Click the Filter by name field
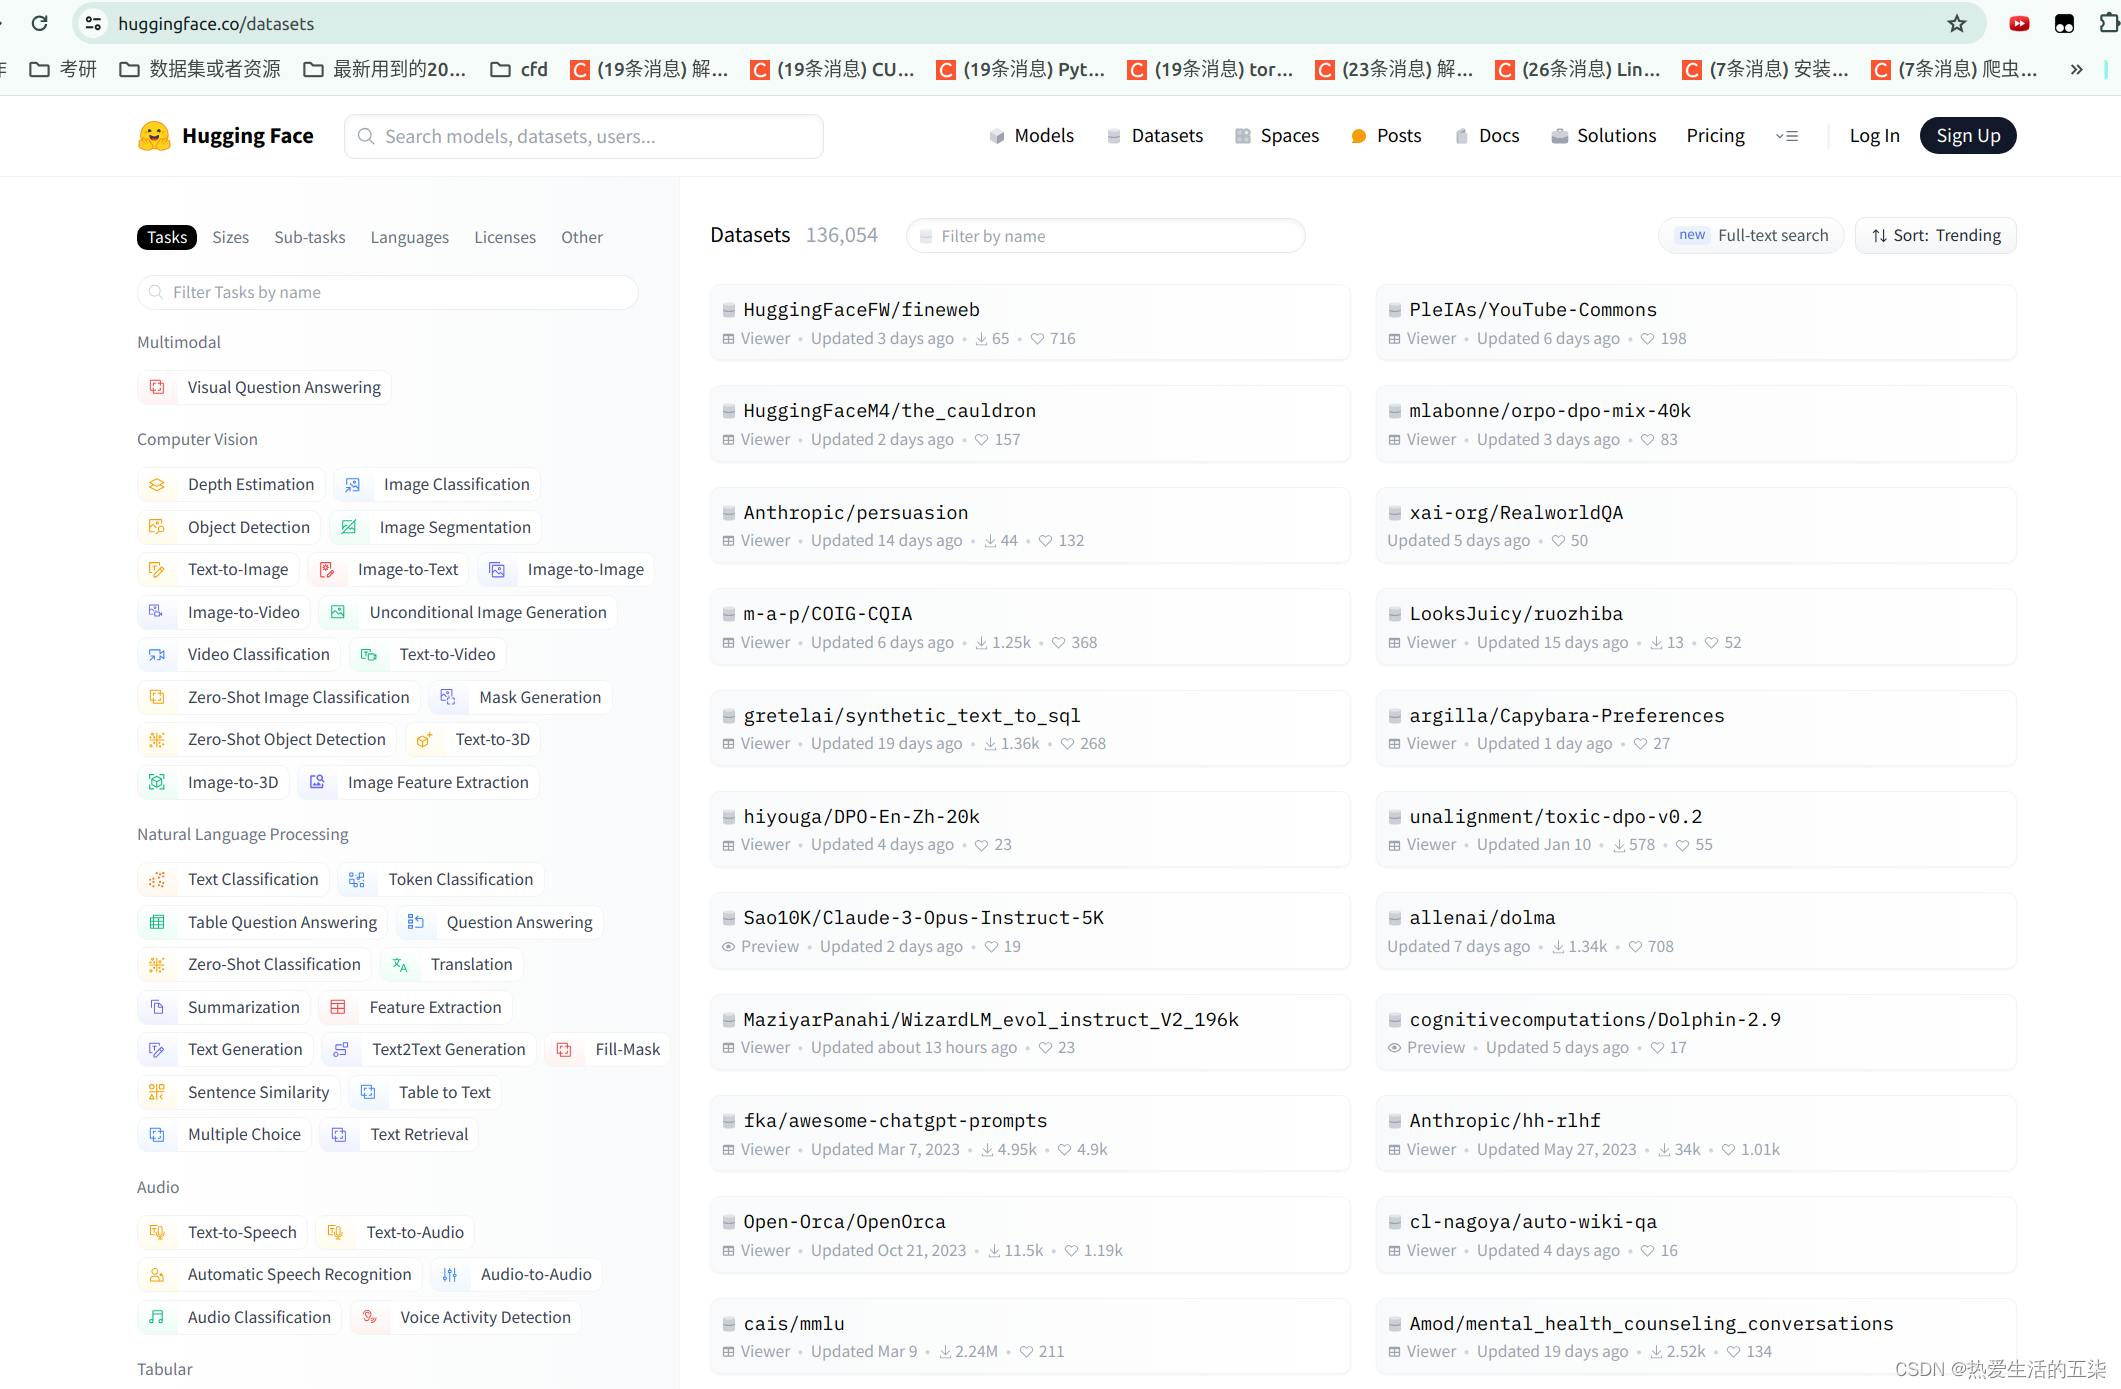This screenshot has height=1389, width=2121. 1105,236
